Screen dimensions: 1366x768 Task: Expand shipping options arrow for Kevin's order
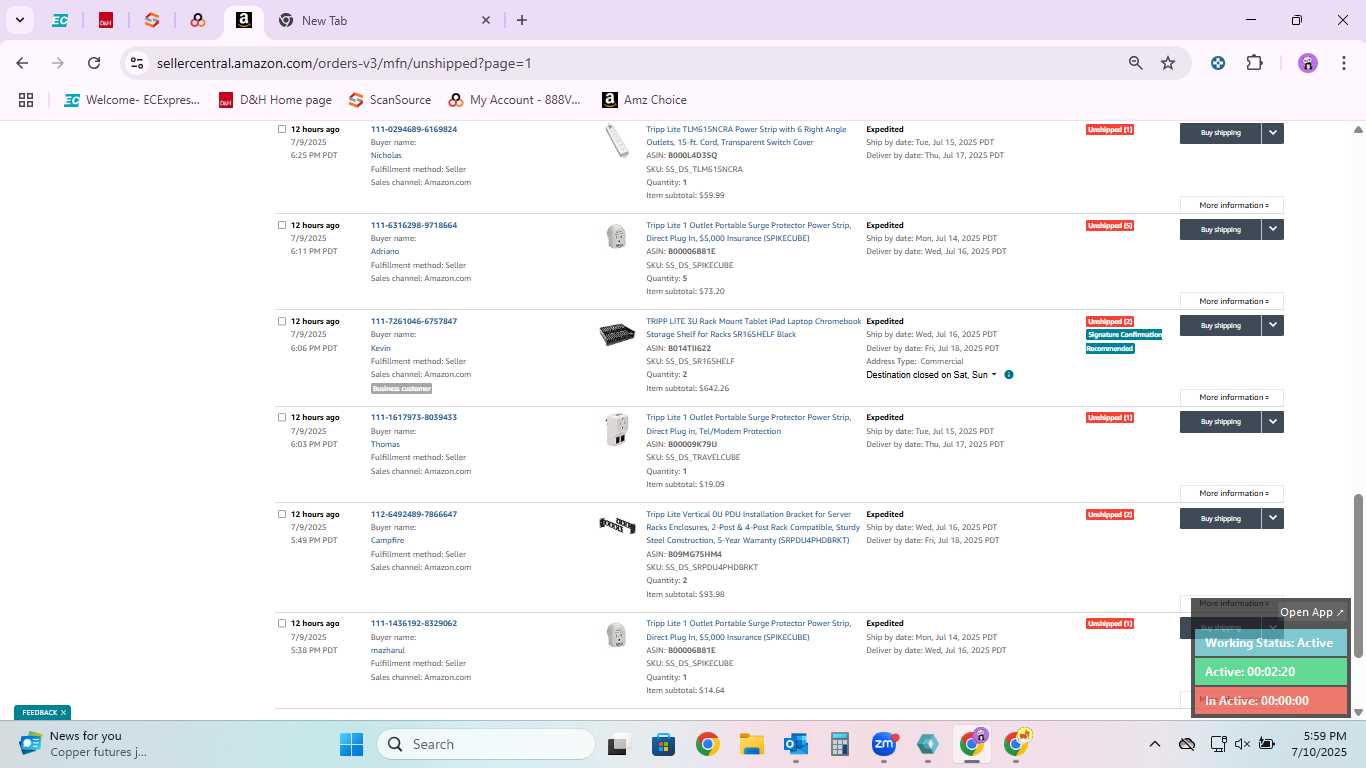pos(1272,325)
